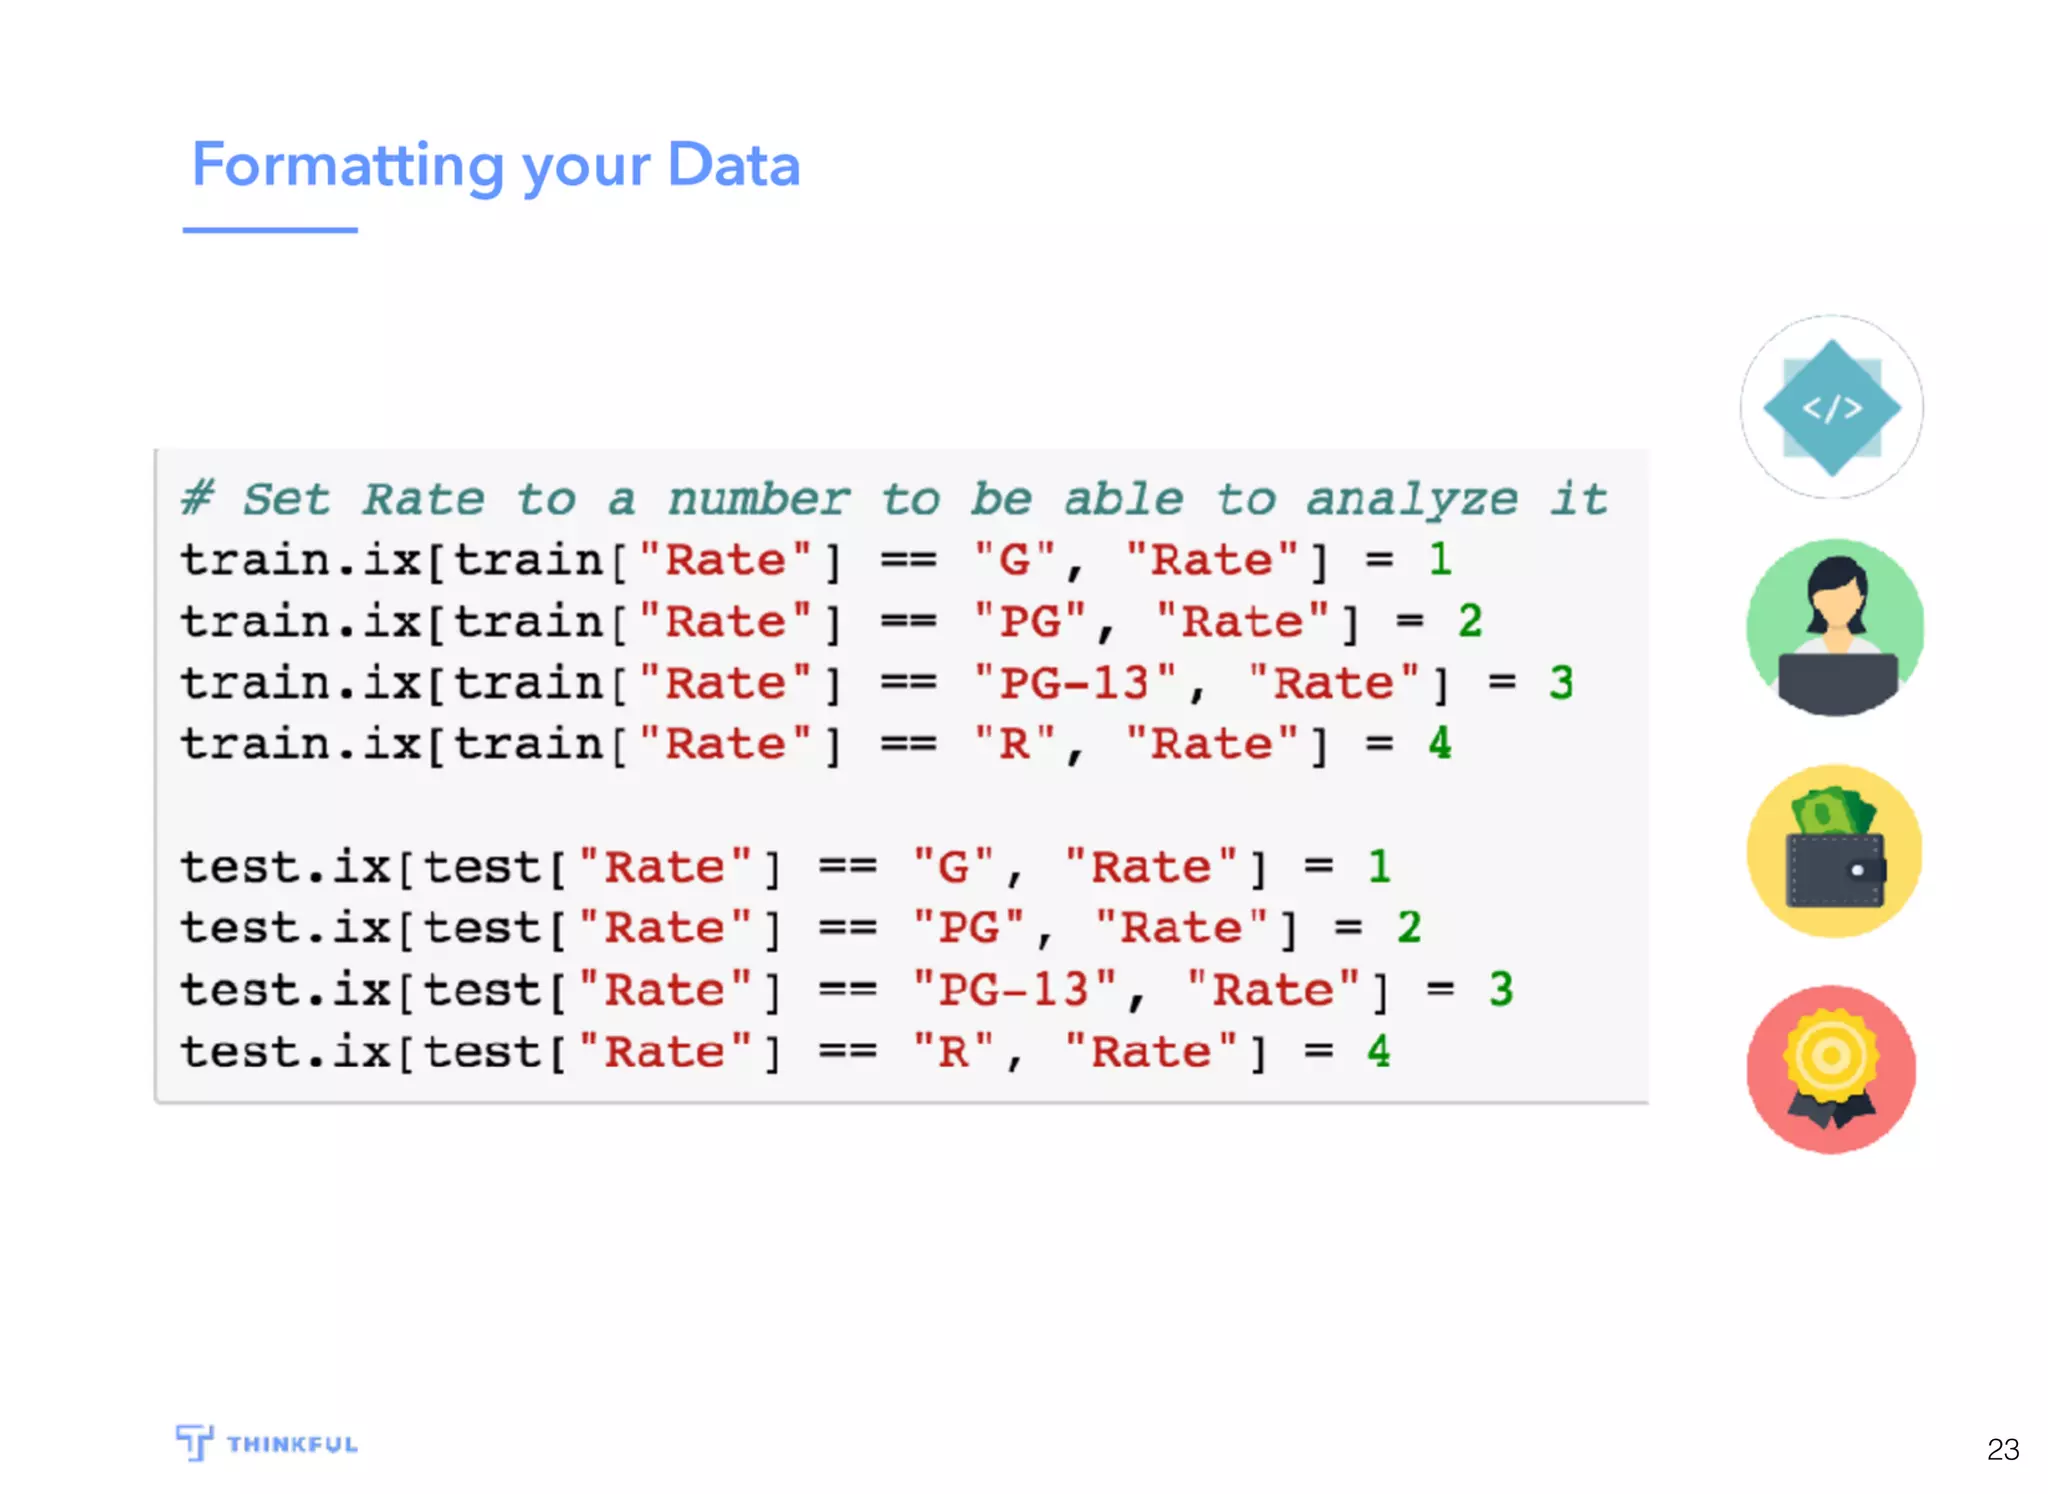This screenshot has width=2048, height=1494.
Task: Click the Set Rate comment line
Action: (x=893, y=499)
